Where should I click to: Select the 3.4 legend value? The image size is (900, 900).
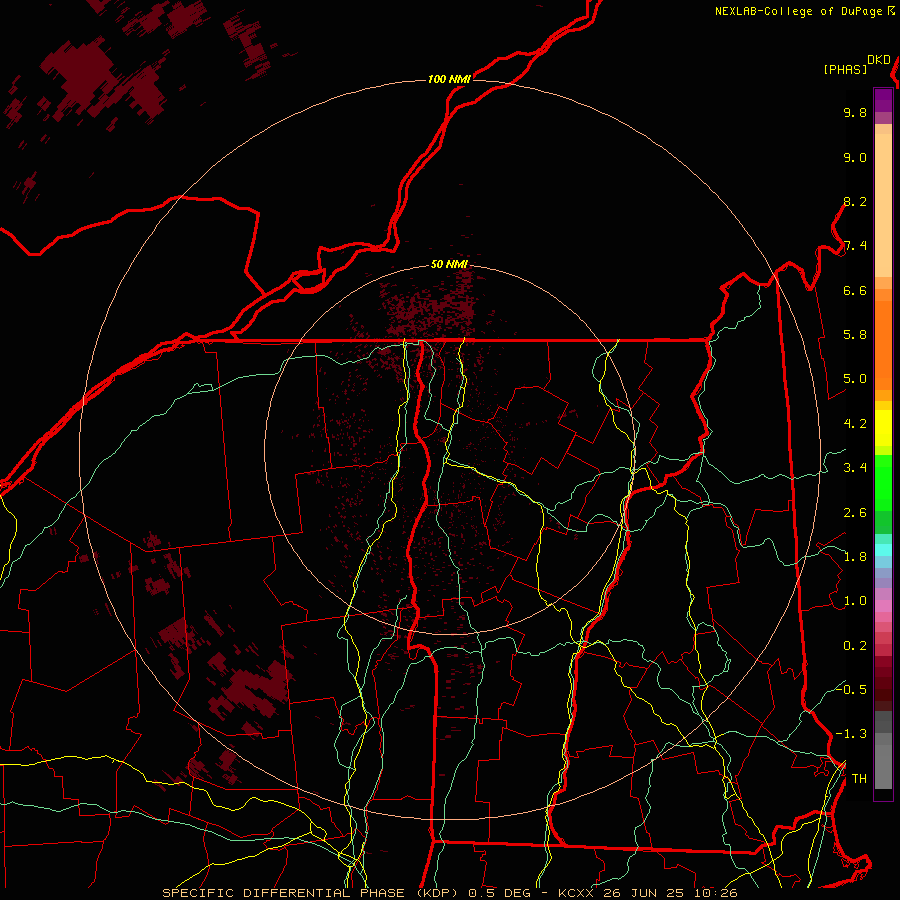[x=855, y=468]
